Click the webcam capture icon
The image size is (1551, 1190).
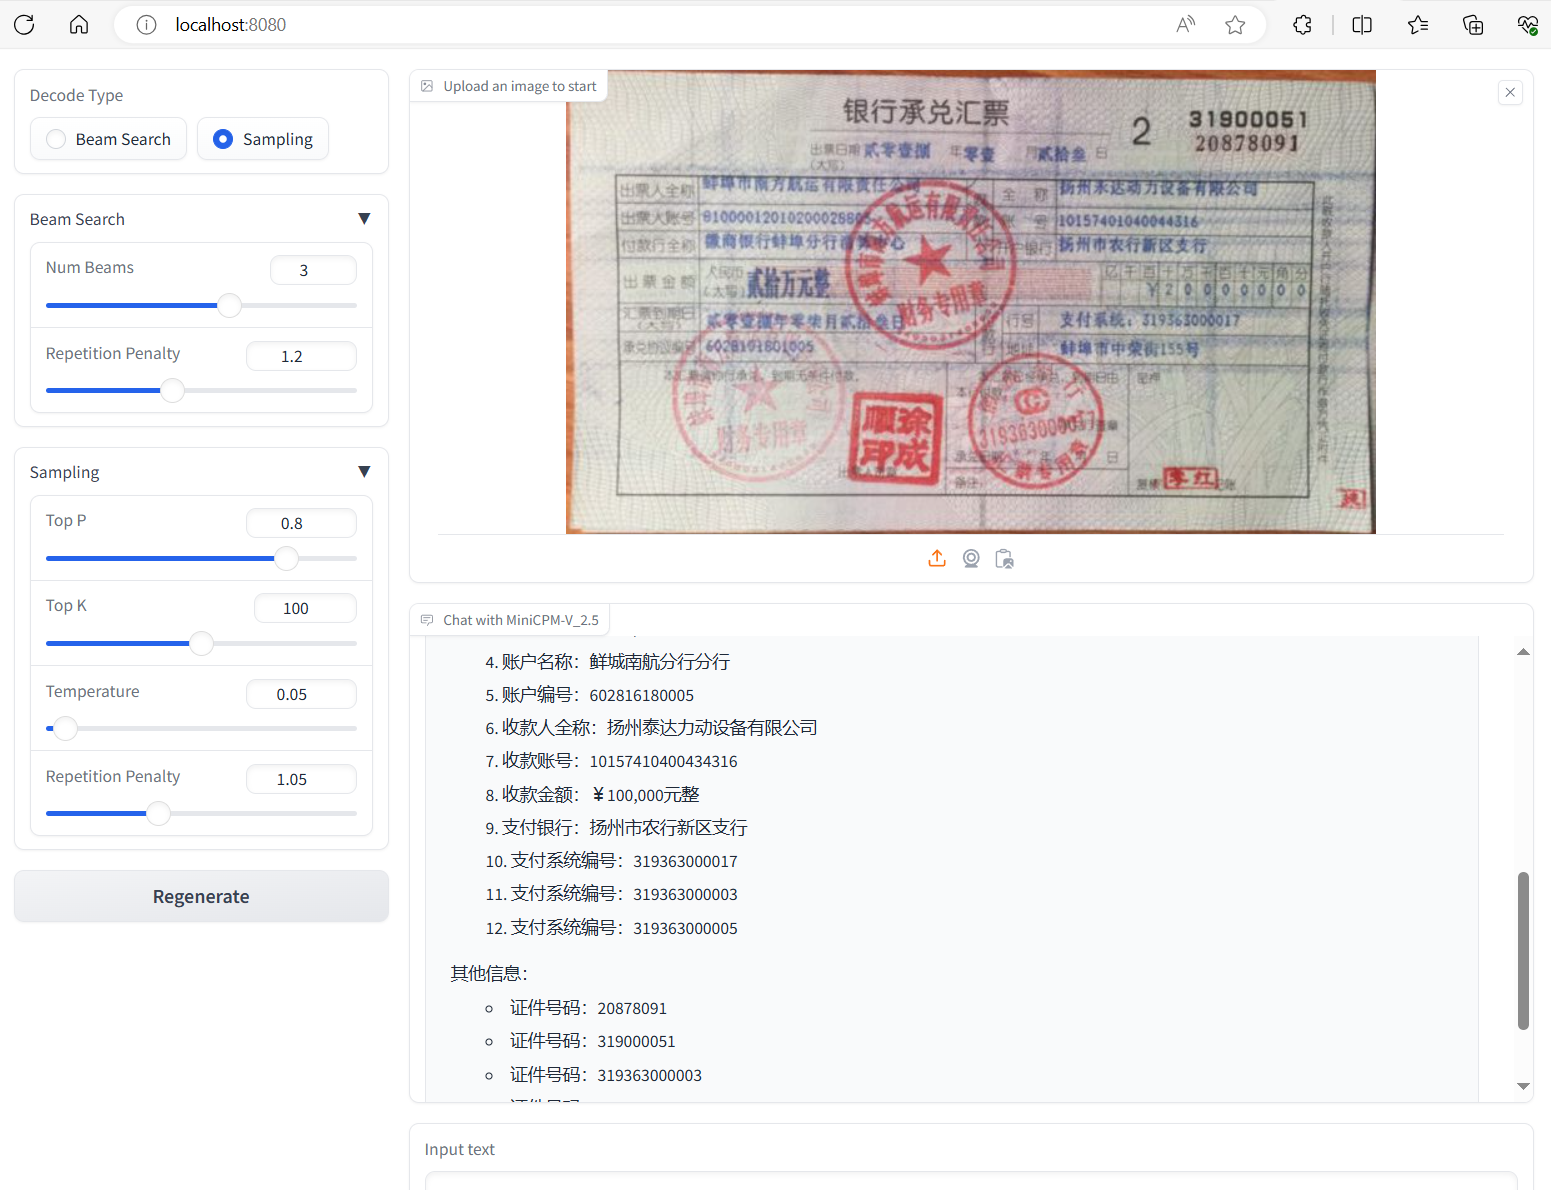(970, 558)
